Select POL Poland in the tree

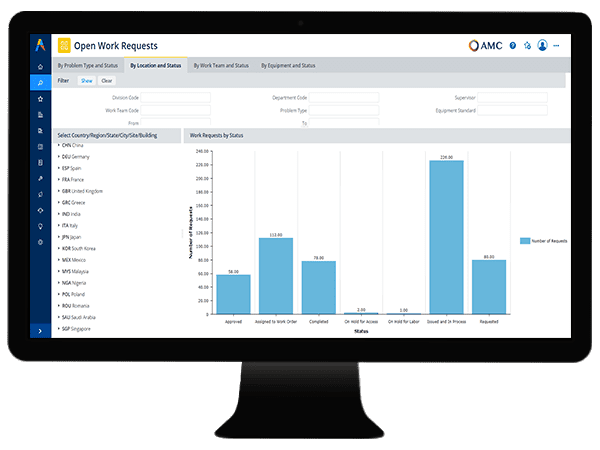[73, 294]
